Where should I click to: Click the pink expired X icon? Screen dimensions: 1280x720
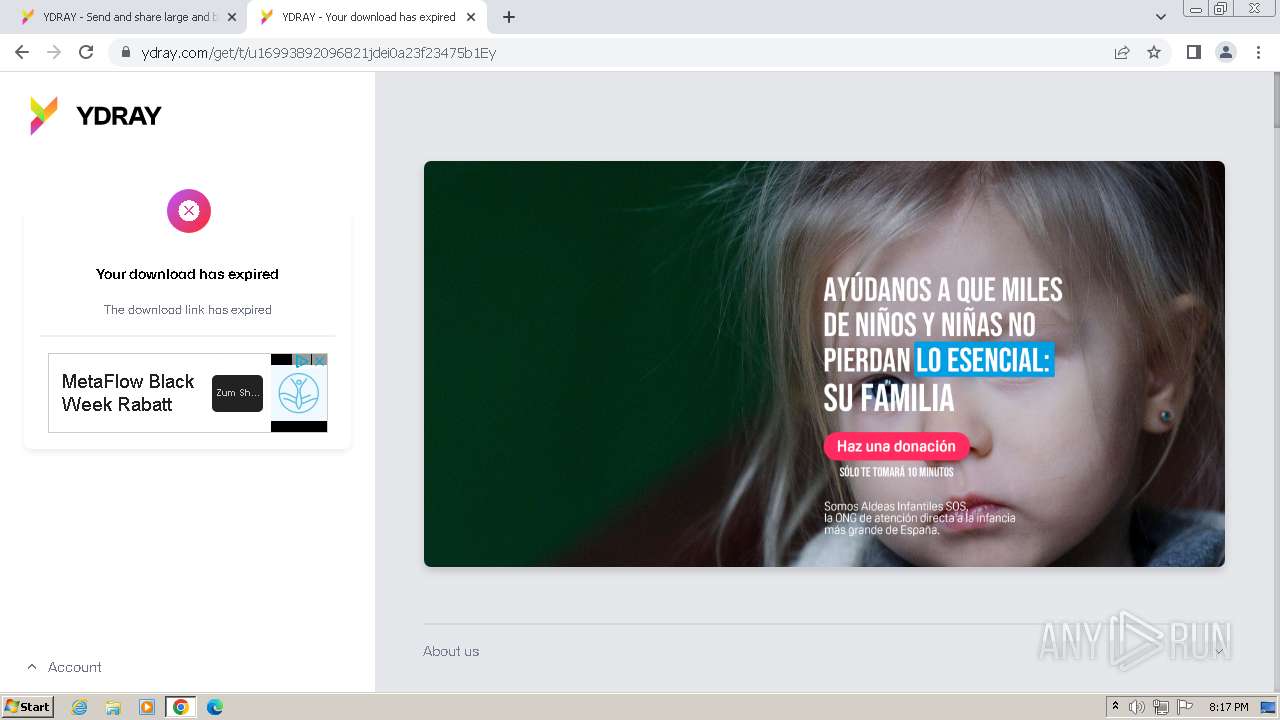[189, 211]
